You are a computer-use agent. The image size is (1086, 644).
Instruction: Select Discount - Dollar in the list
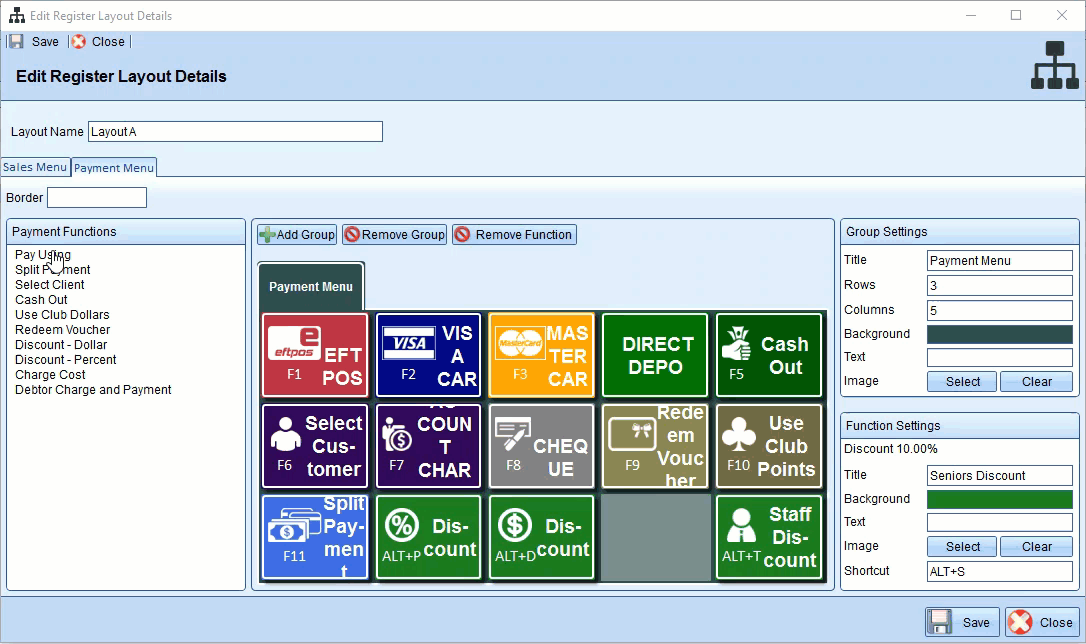point(61,345)
